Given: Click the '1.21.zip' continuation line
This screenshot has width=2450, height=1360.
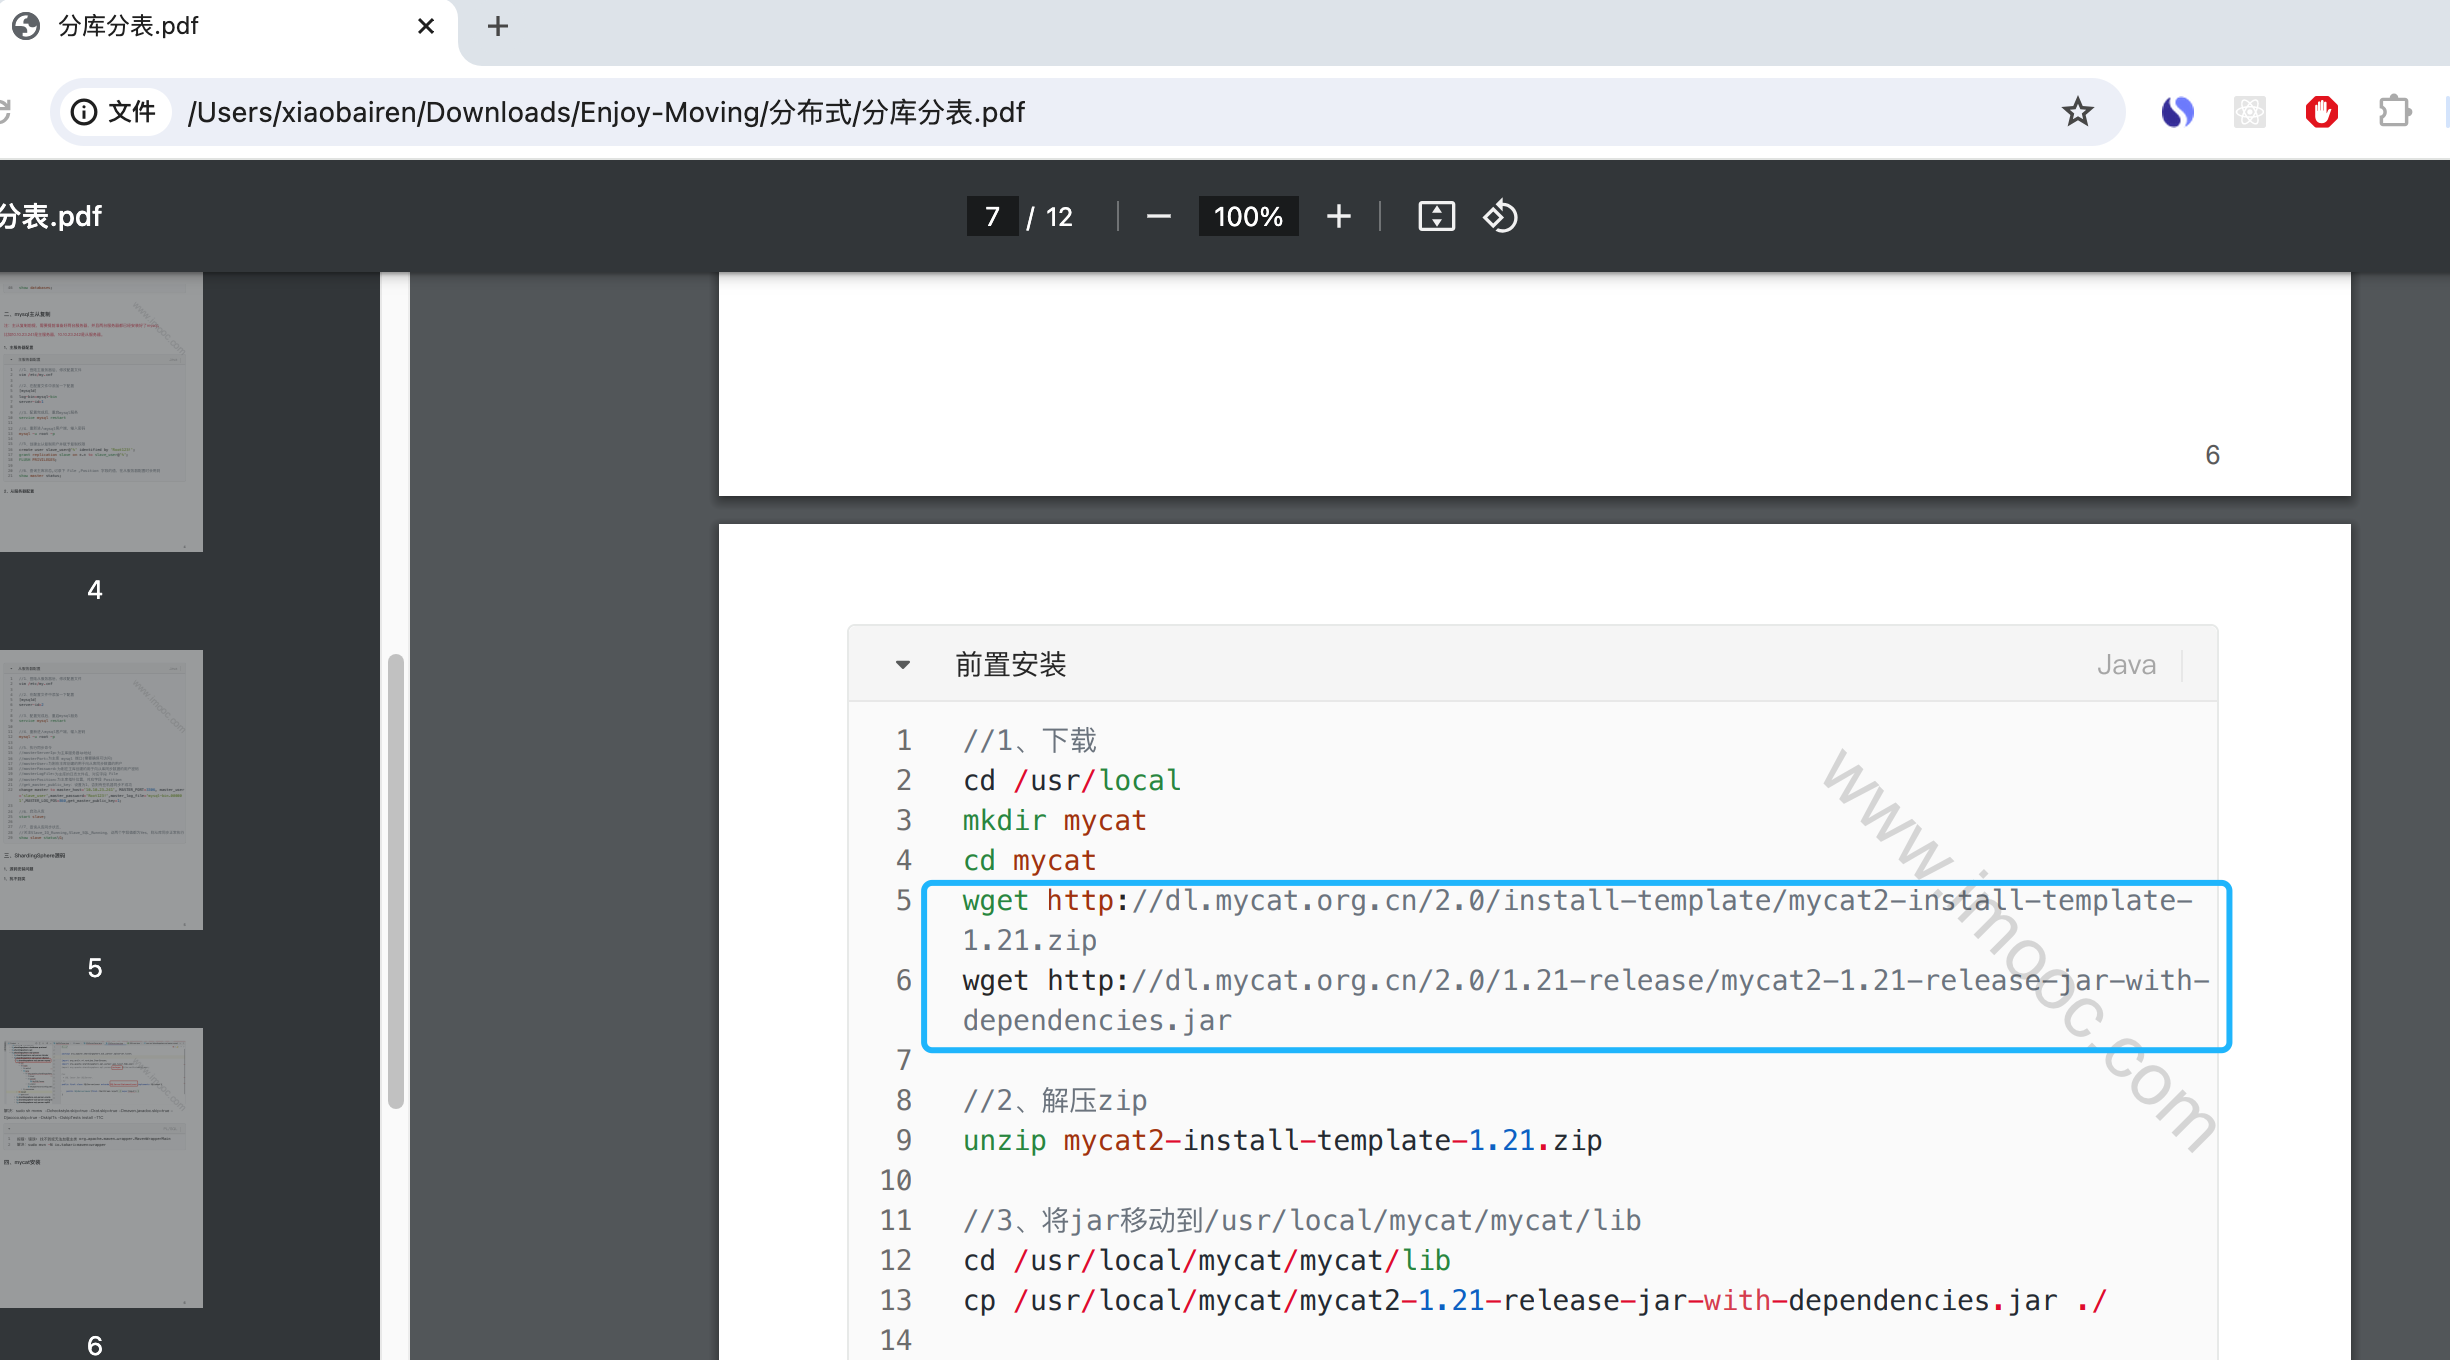Looking at the screenshot, I should point(1029,940).
